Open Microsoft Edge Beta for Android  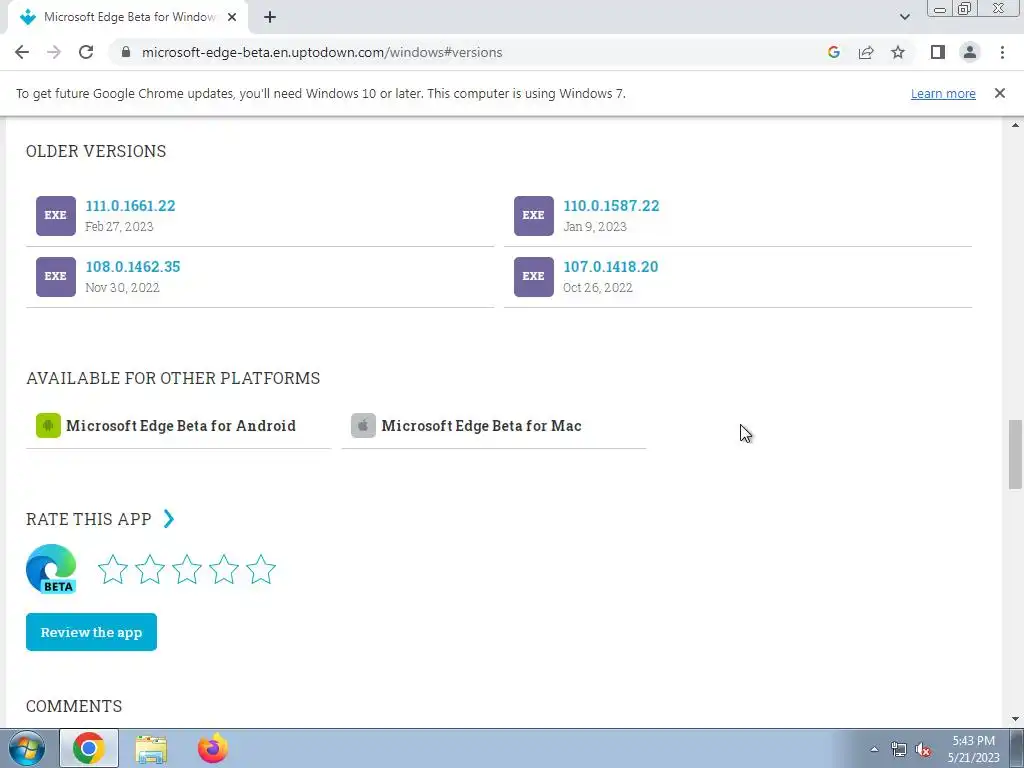(x=181, y=426)
